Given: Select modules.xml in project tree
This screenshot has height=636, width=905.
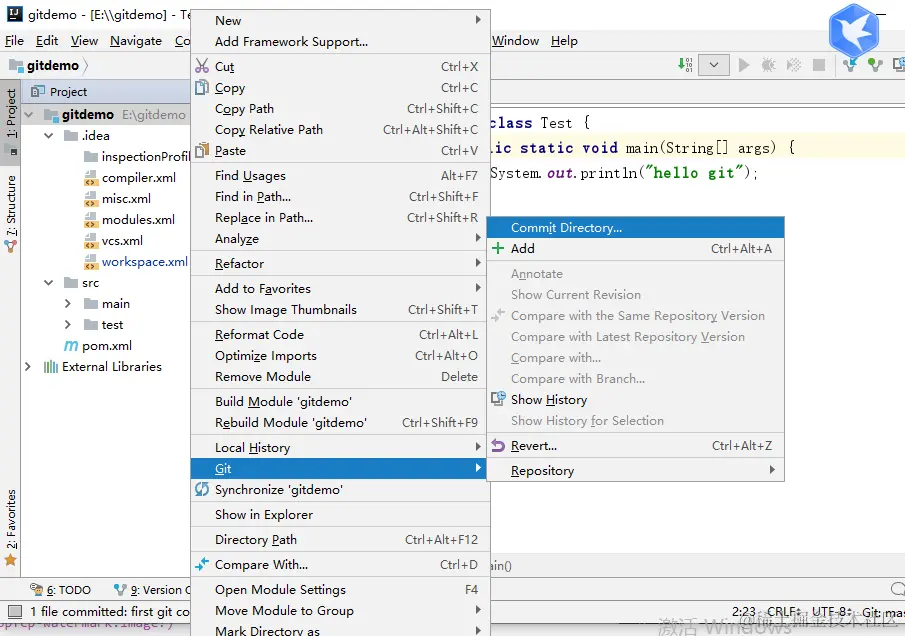Looking at the screenshot, I should pyautogui.click(x=138, y=220).
